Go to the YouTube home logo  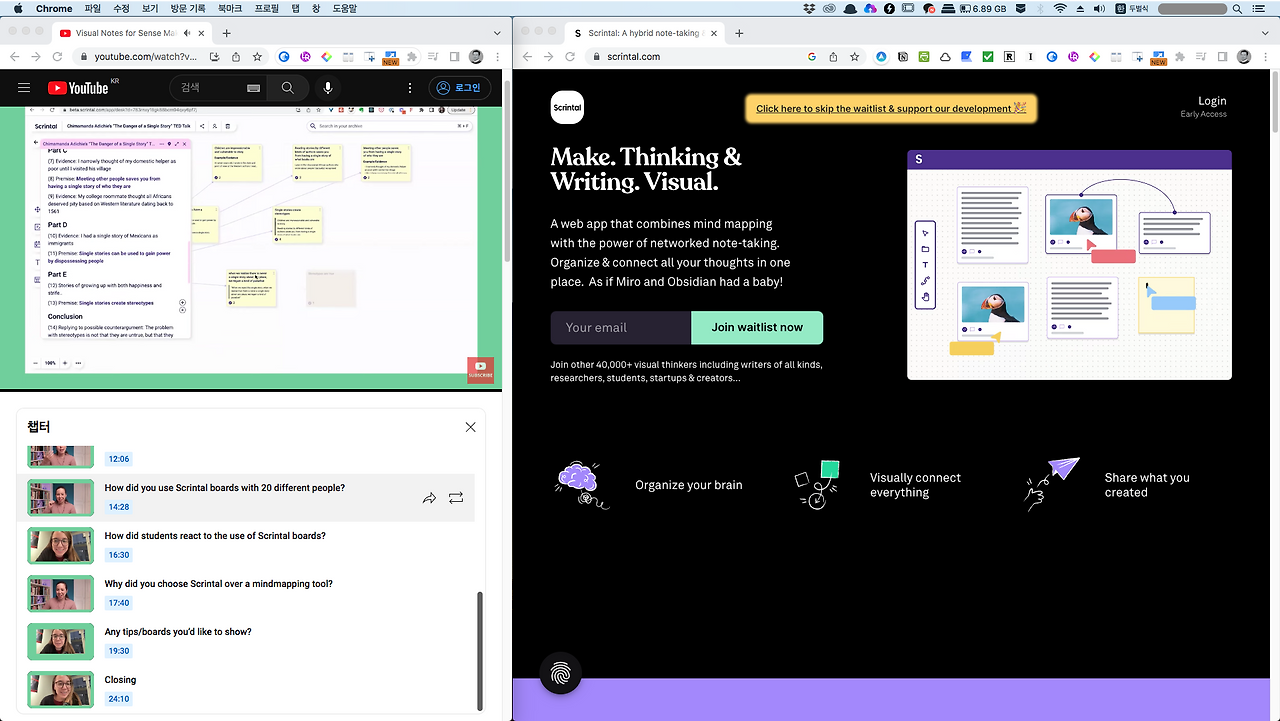point(77,88)
